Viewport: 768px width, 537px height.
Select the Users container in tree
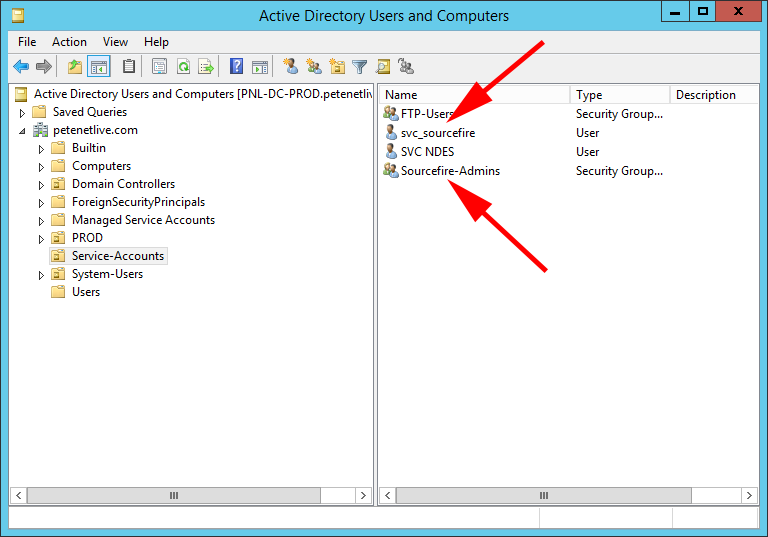[86, 292]
